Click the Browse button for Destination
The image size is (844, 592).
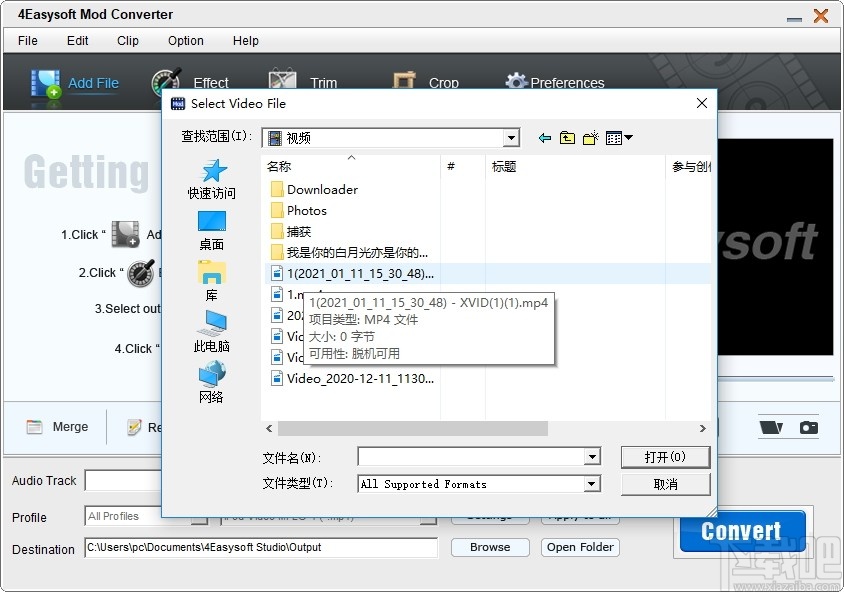pos(489,547)
